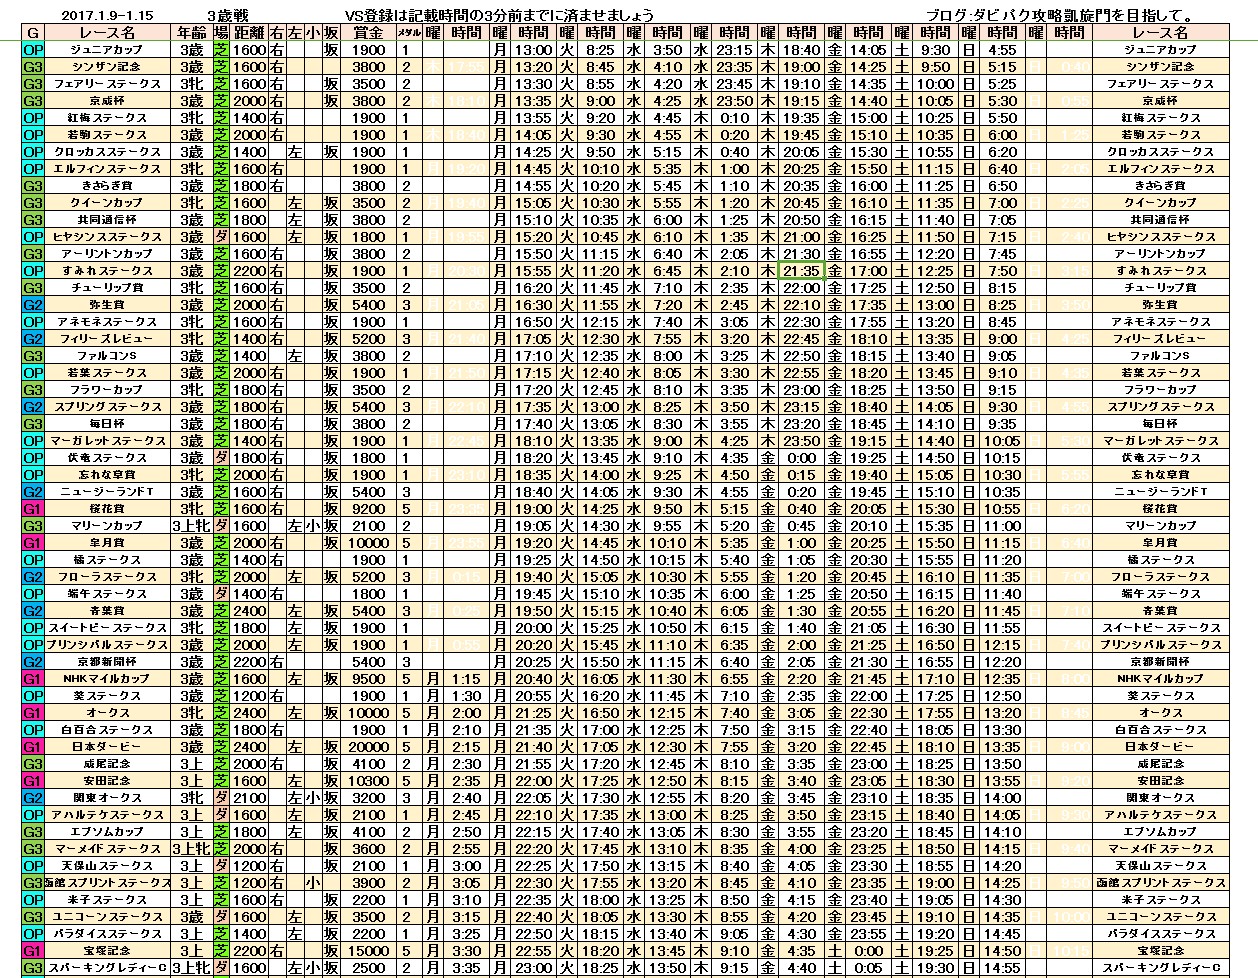
Task: Select medal count 5 in 宝塚記念 row
Action: (x=408, y=951)
